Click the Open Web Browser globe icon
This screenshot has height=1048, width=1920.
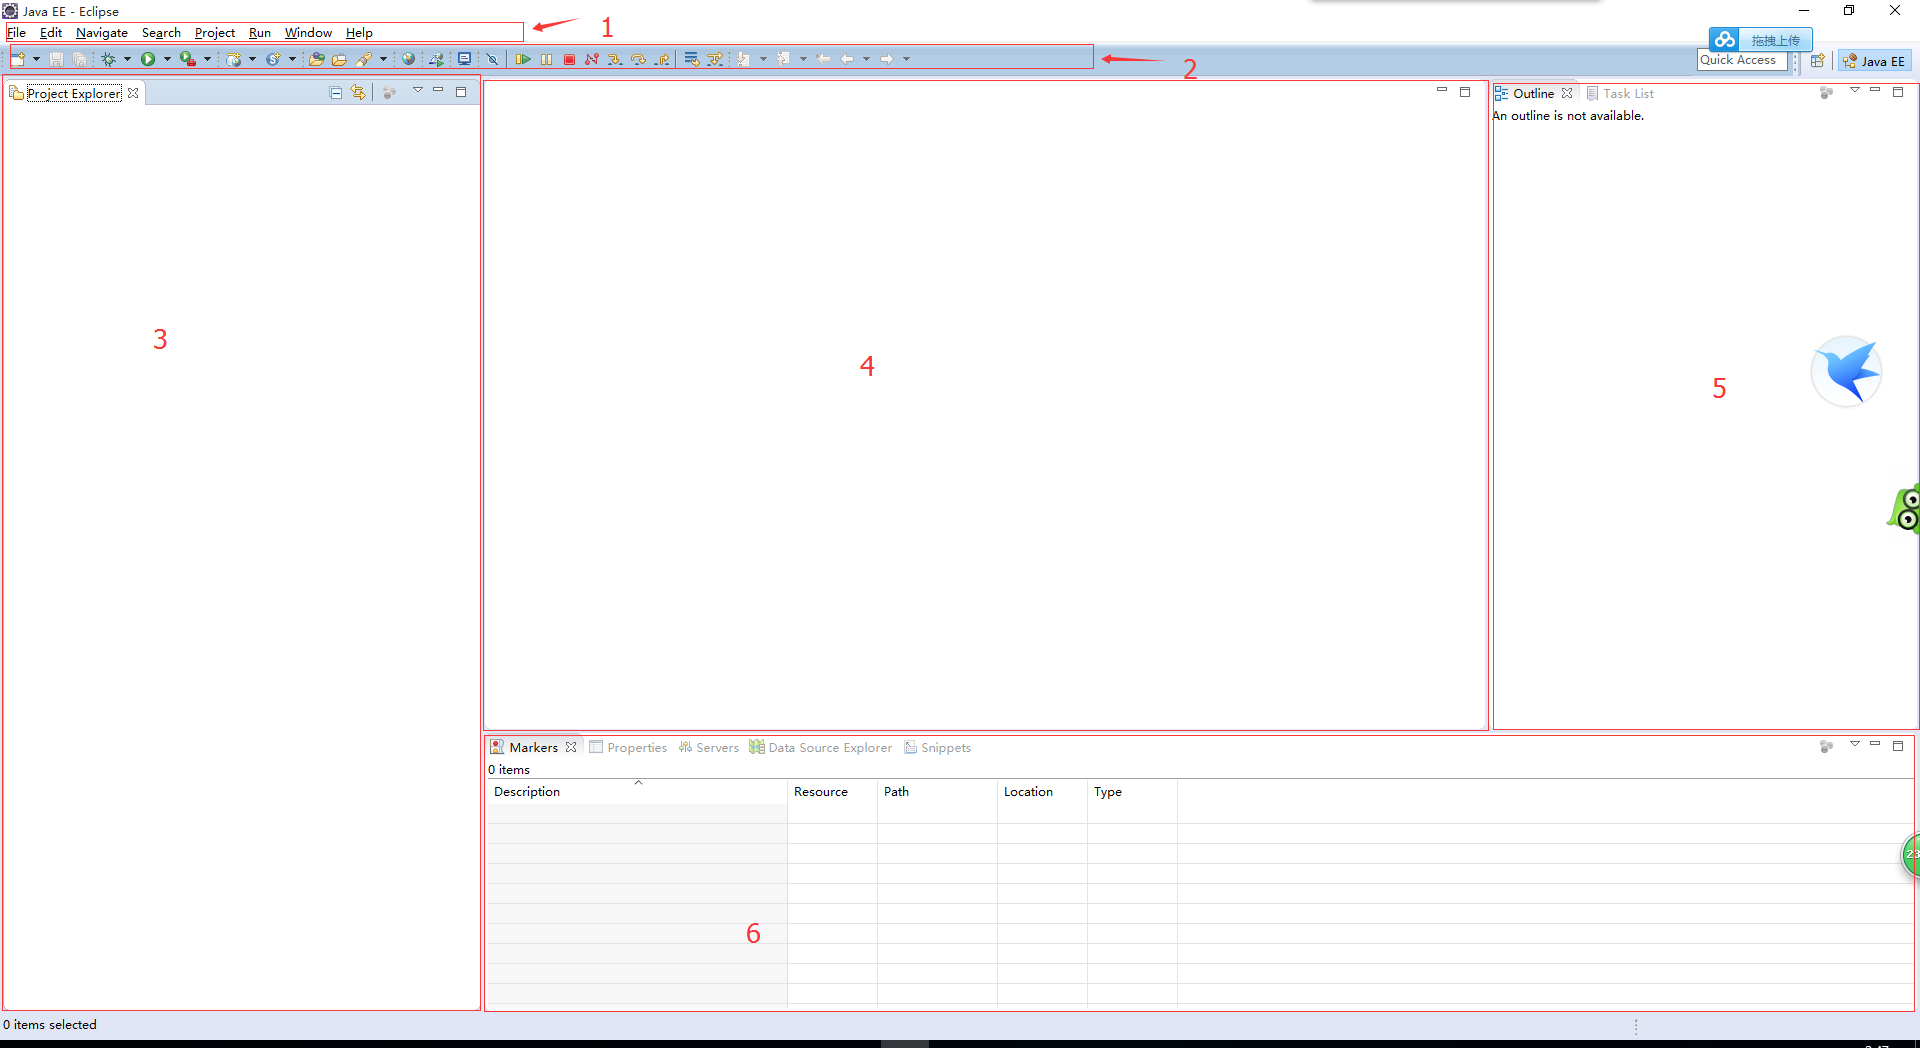(408, 59)
